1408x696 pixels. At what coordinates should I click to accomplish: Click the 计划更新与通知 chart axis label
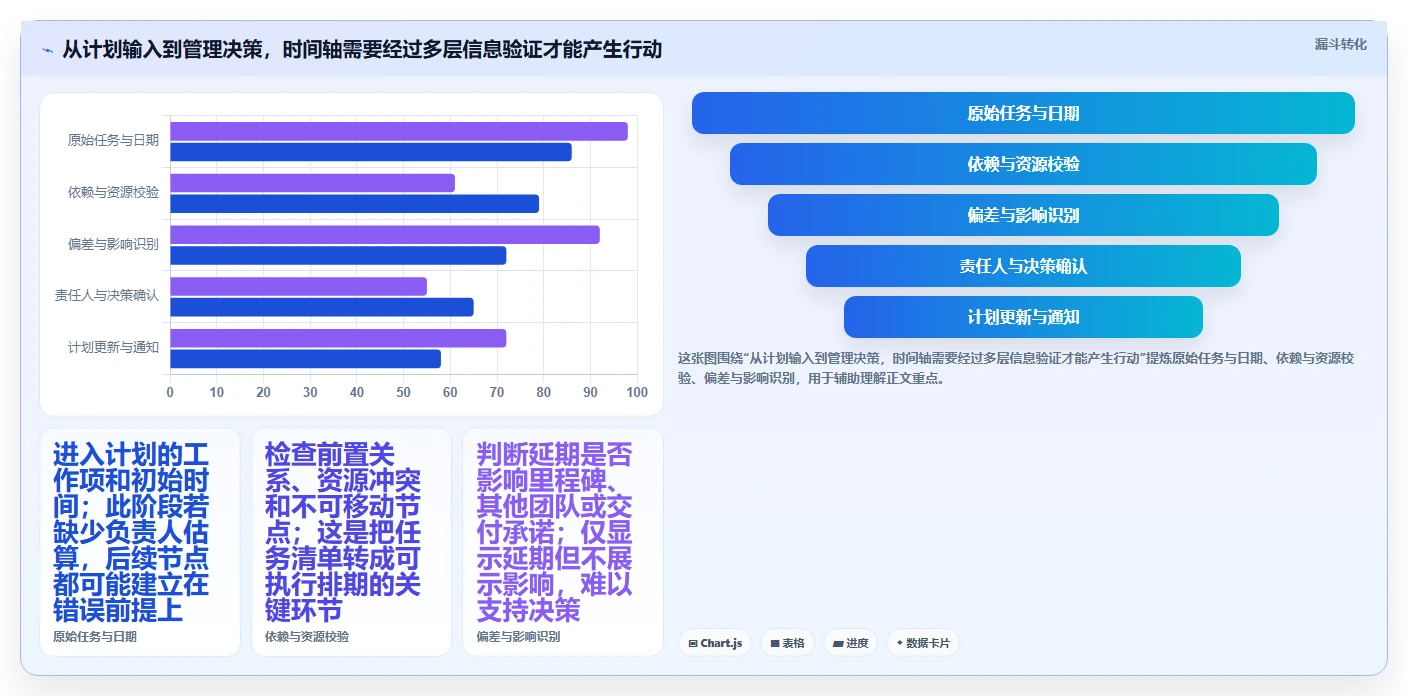click(x=113, y=347)
